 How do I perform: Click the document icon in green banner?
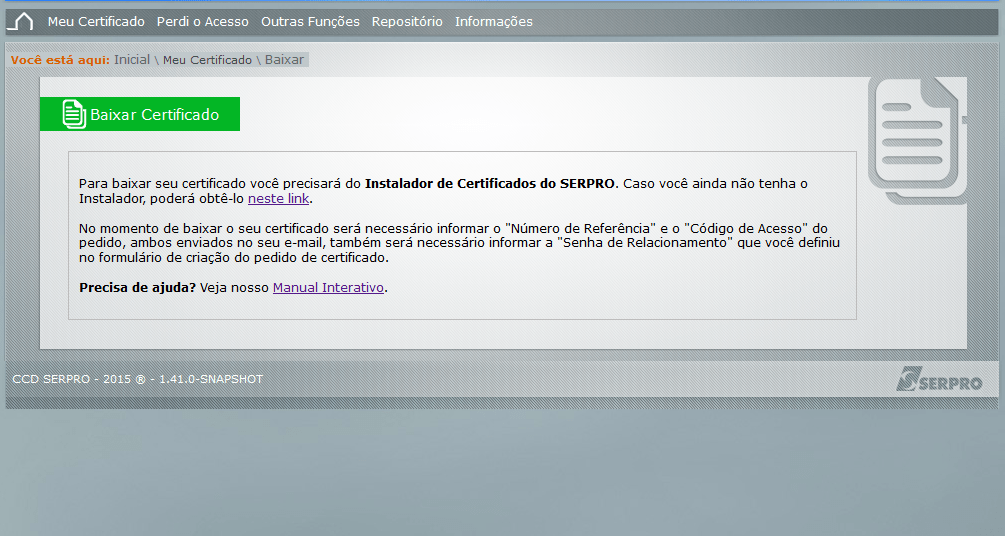74,114
